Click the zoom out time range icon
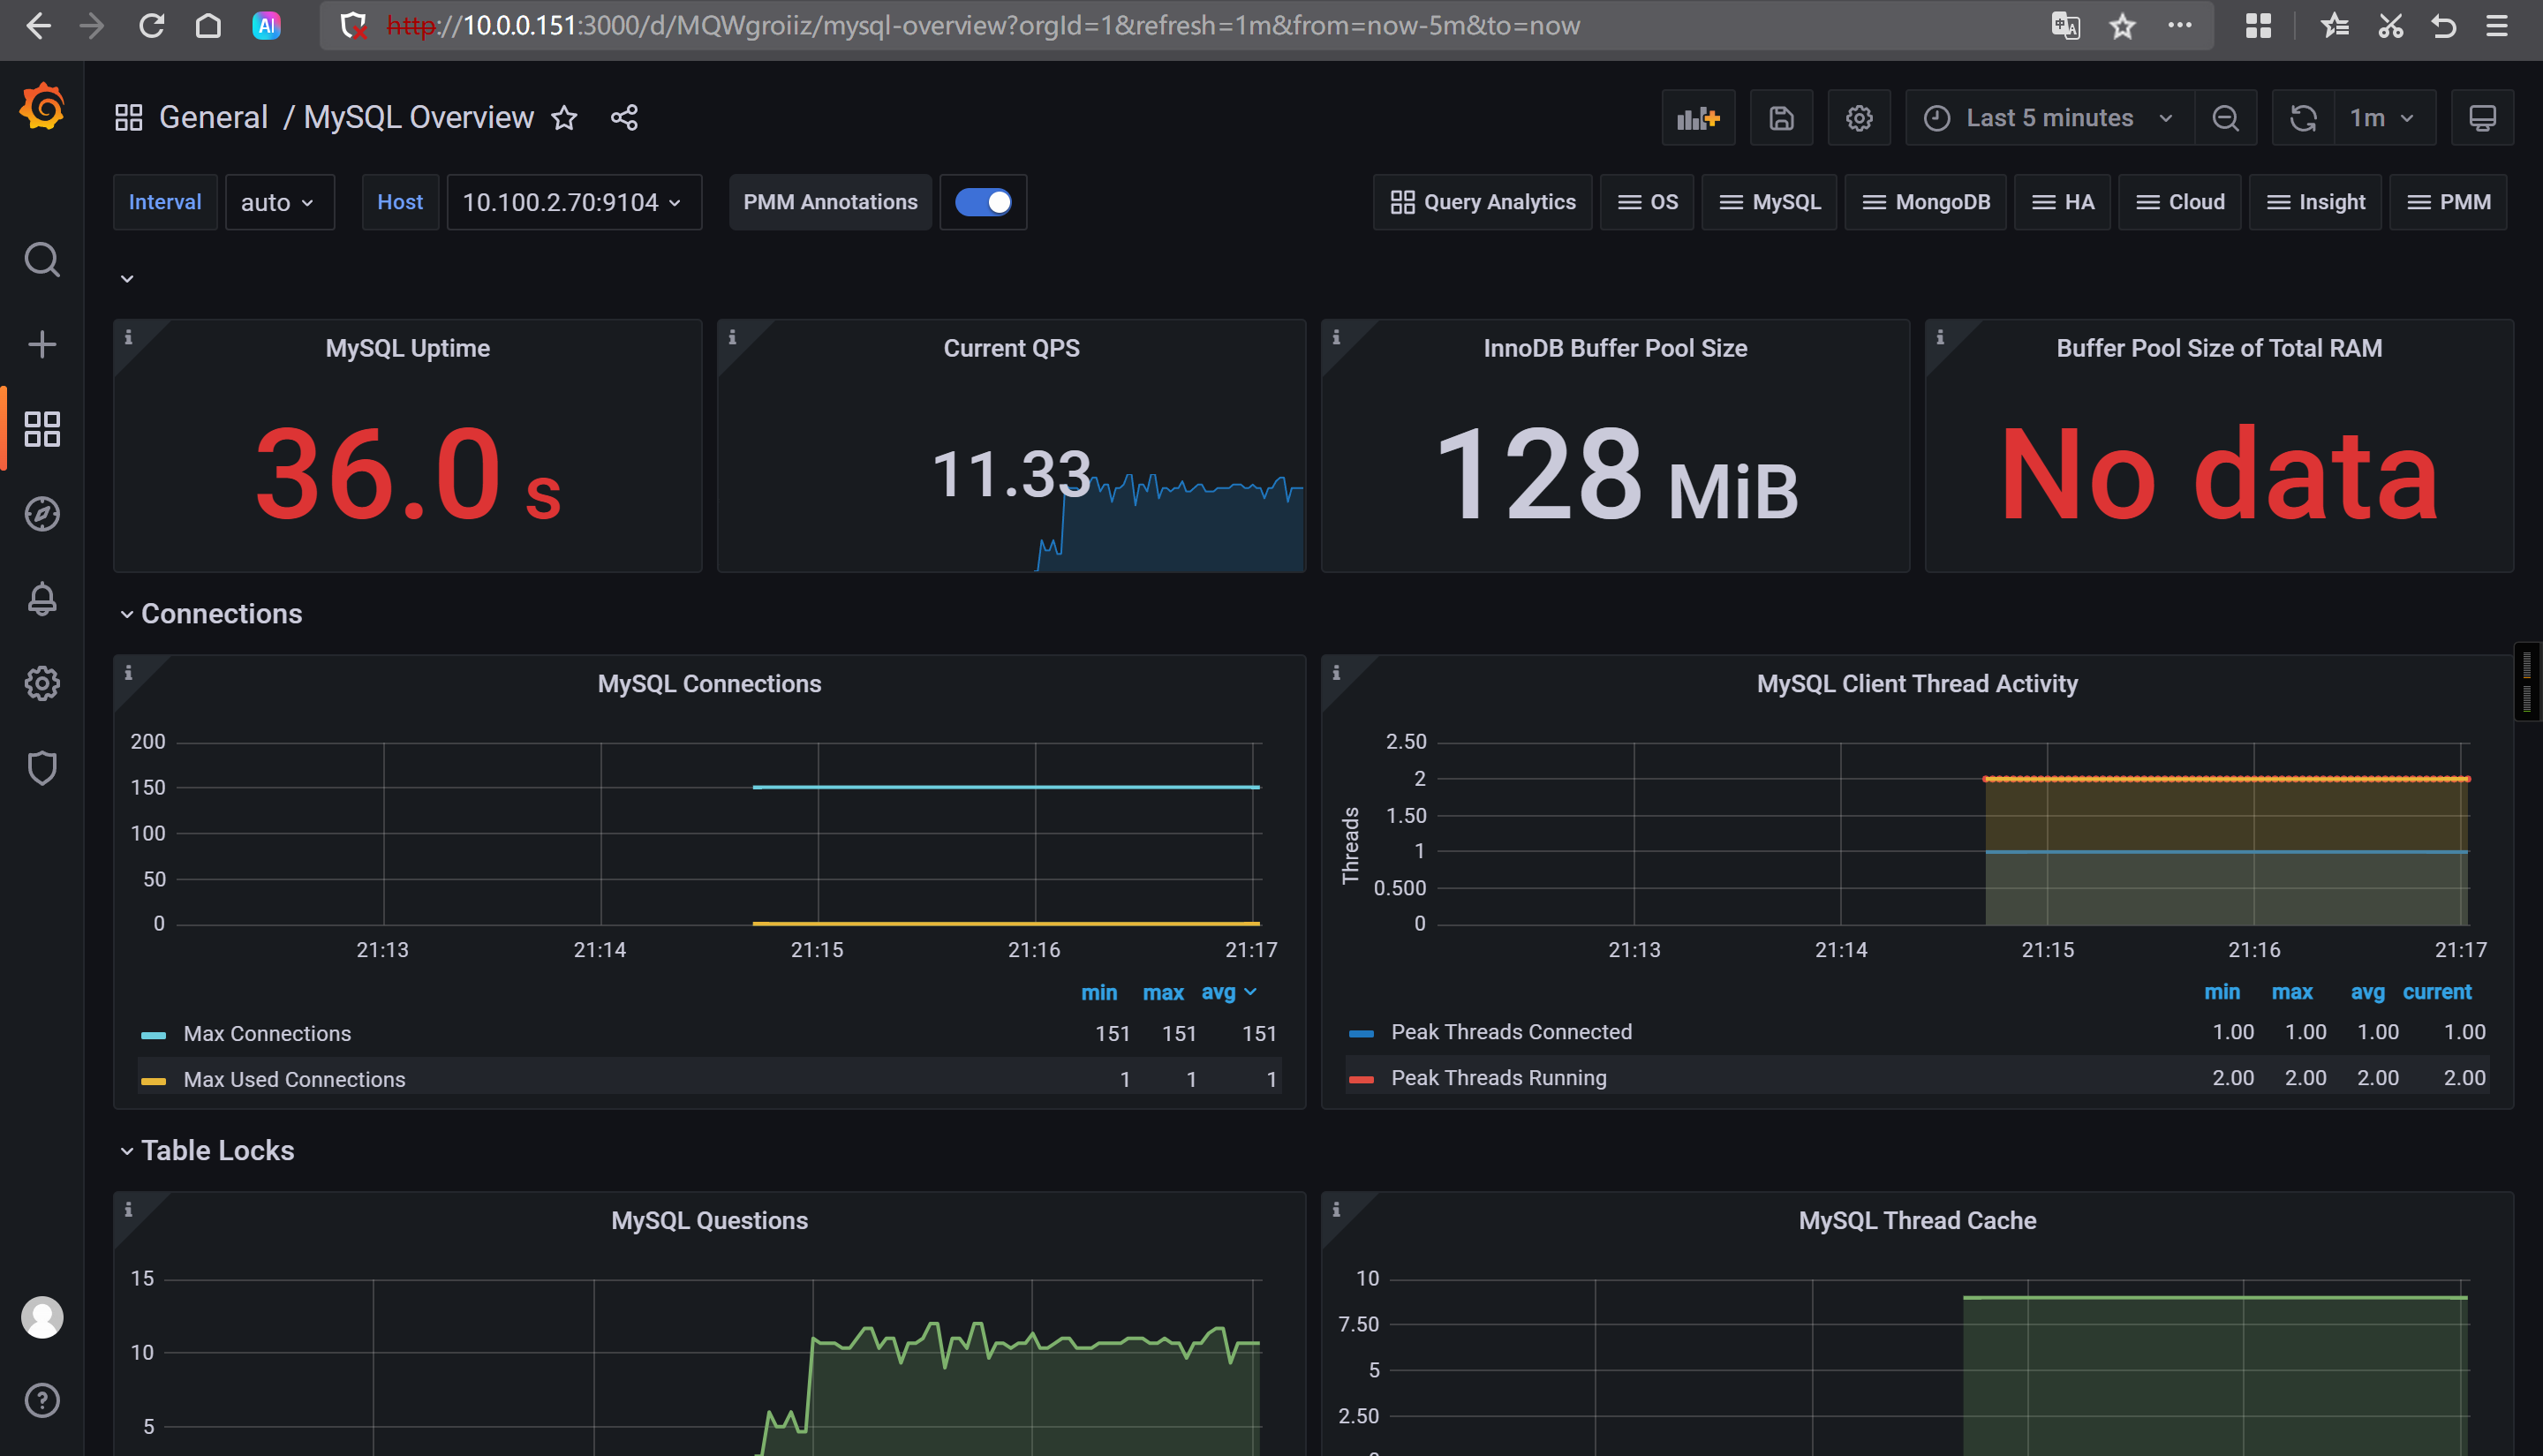The image size is (2543, 1456). [2225, 118]
